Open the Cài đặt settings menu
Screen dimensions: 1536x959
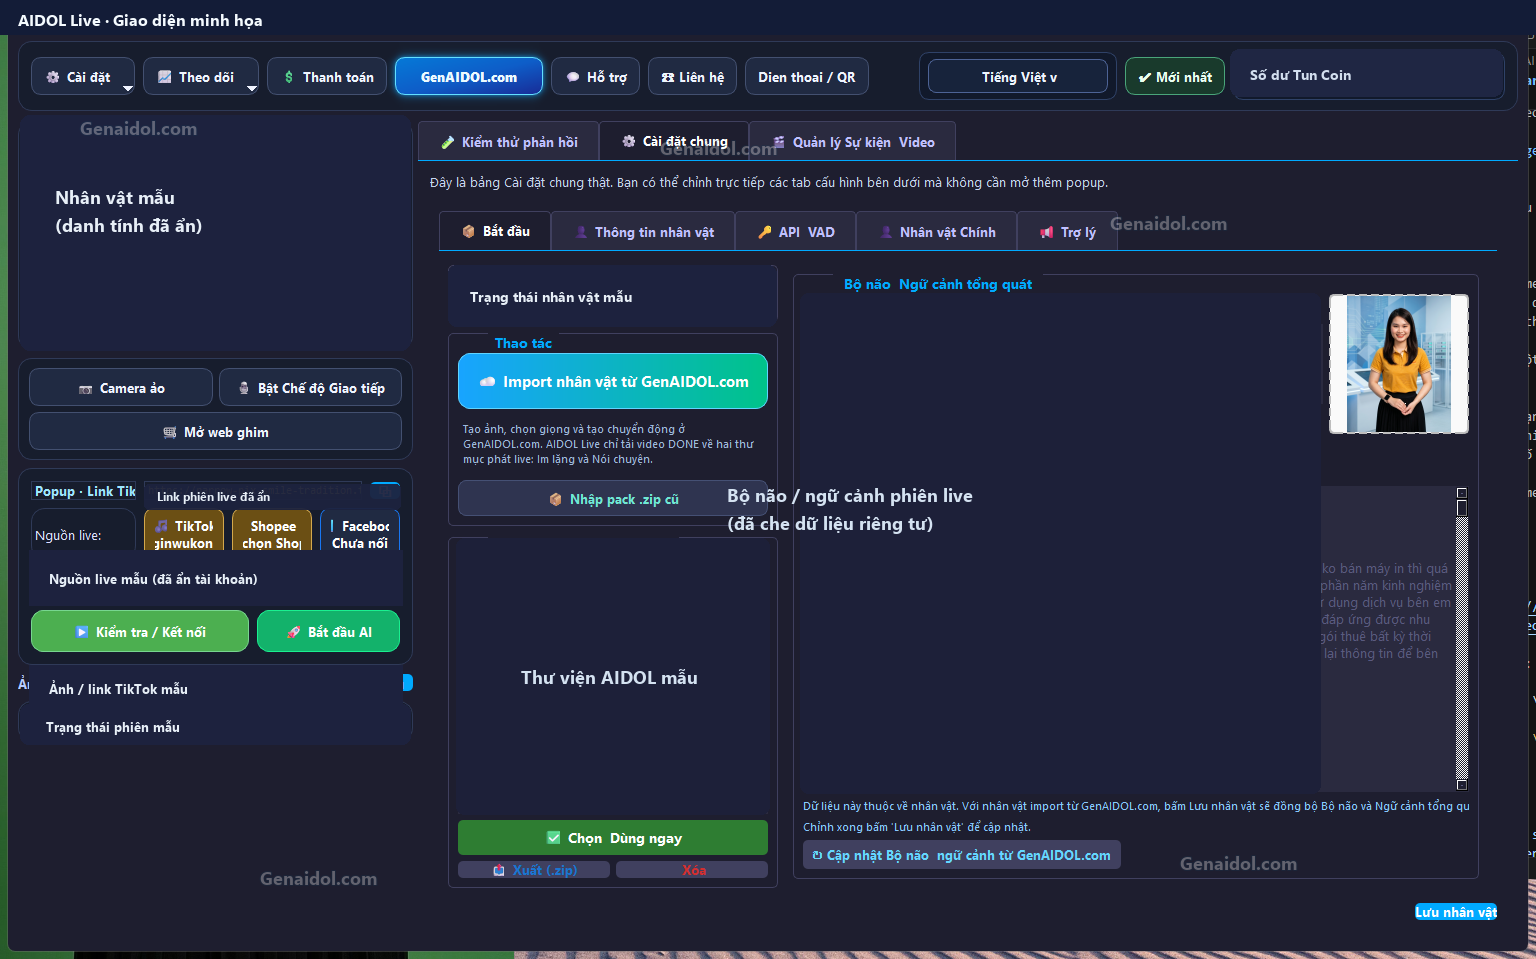click(83, 77)
